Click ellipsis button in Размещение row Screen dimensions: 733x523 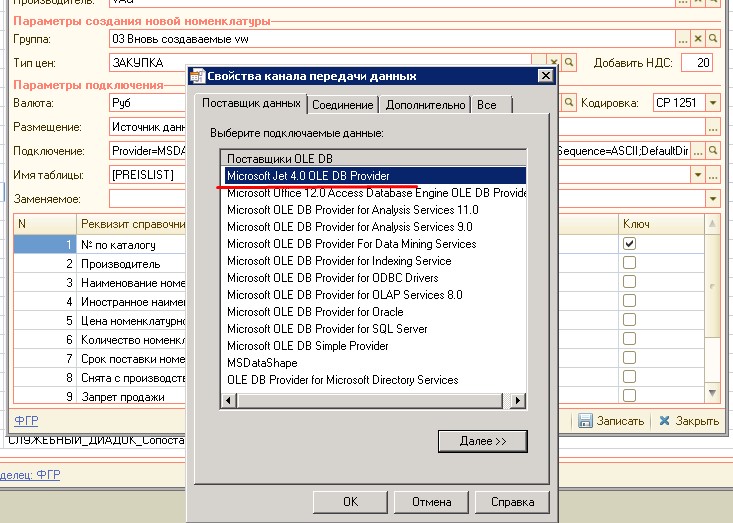[x=713, y=127]
